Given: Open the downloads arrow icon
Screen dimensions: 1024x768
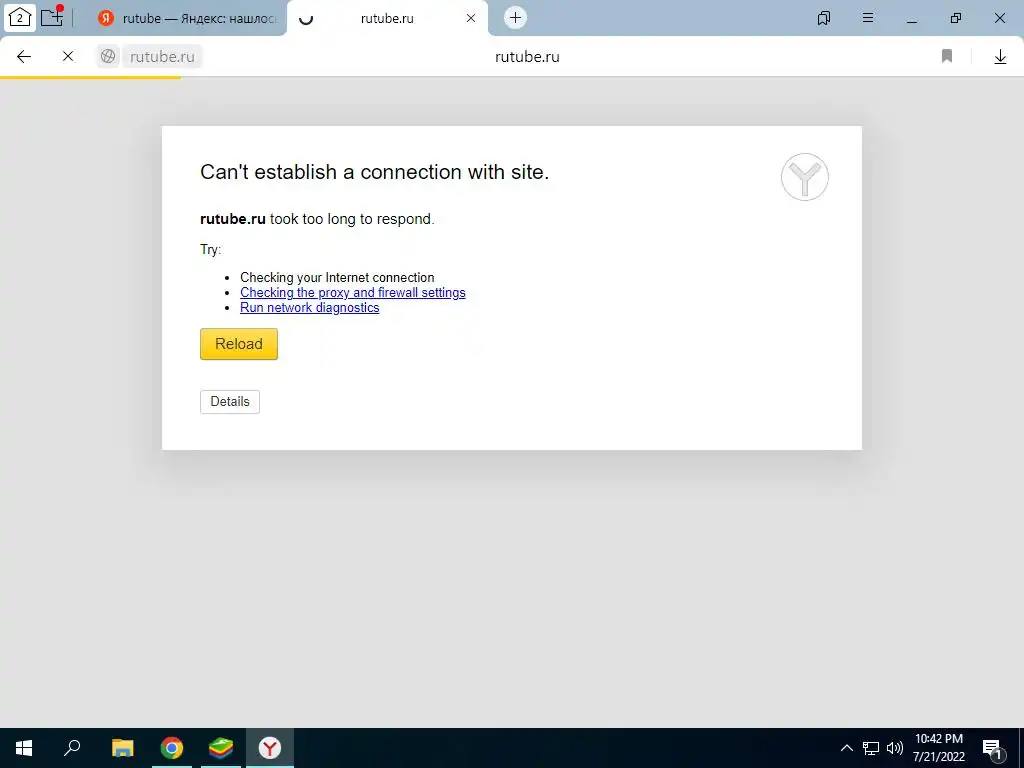Looking at the screenshot, I should point(1000,57).
